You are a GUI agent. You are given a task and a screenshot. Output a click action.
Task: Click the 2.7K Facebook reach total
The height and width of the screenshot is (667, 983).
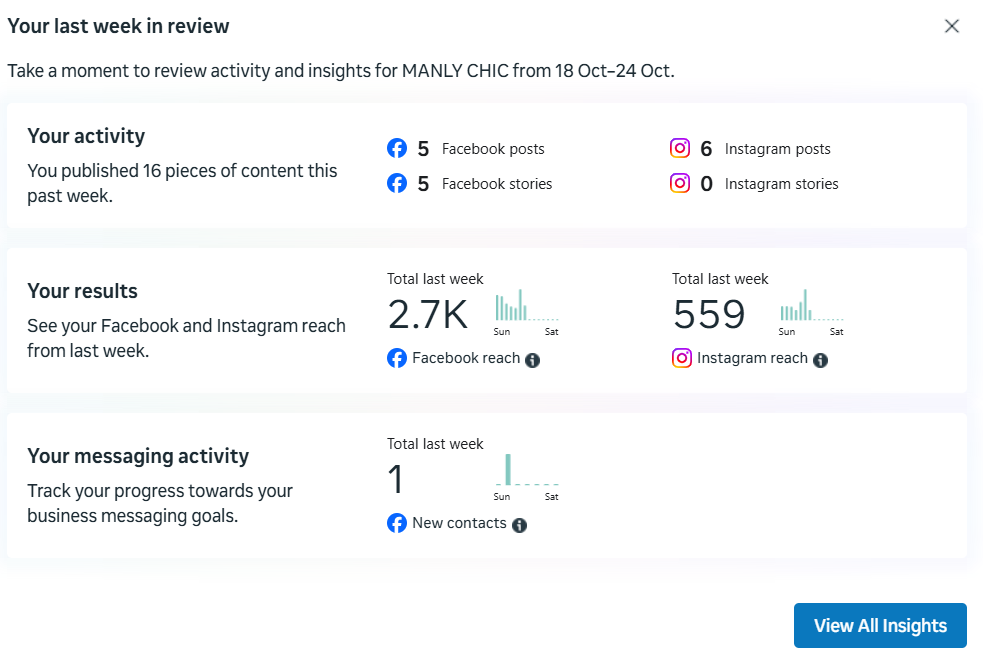click(428, 314)
